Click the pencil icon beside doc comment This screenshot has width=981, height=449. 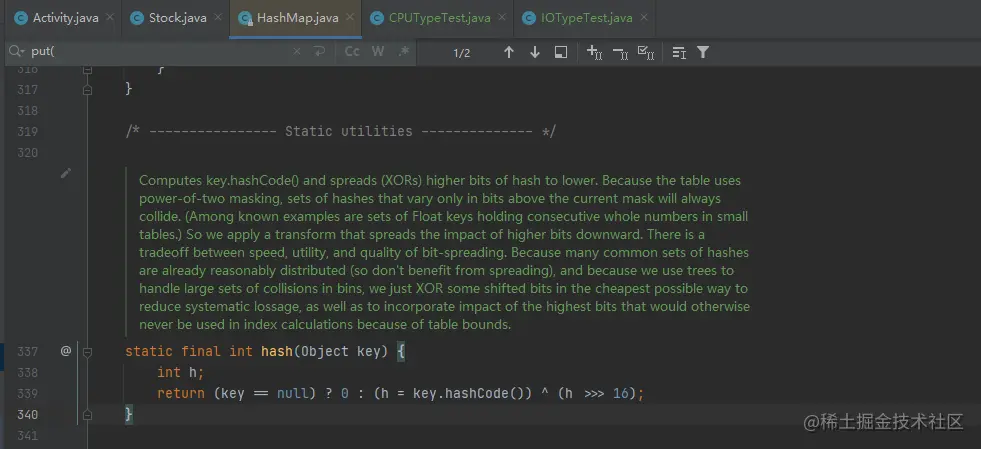tap(66, 173)
